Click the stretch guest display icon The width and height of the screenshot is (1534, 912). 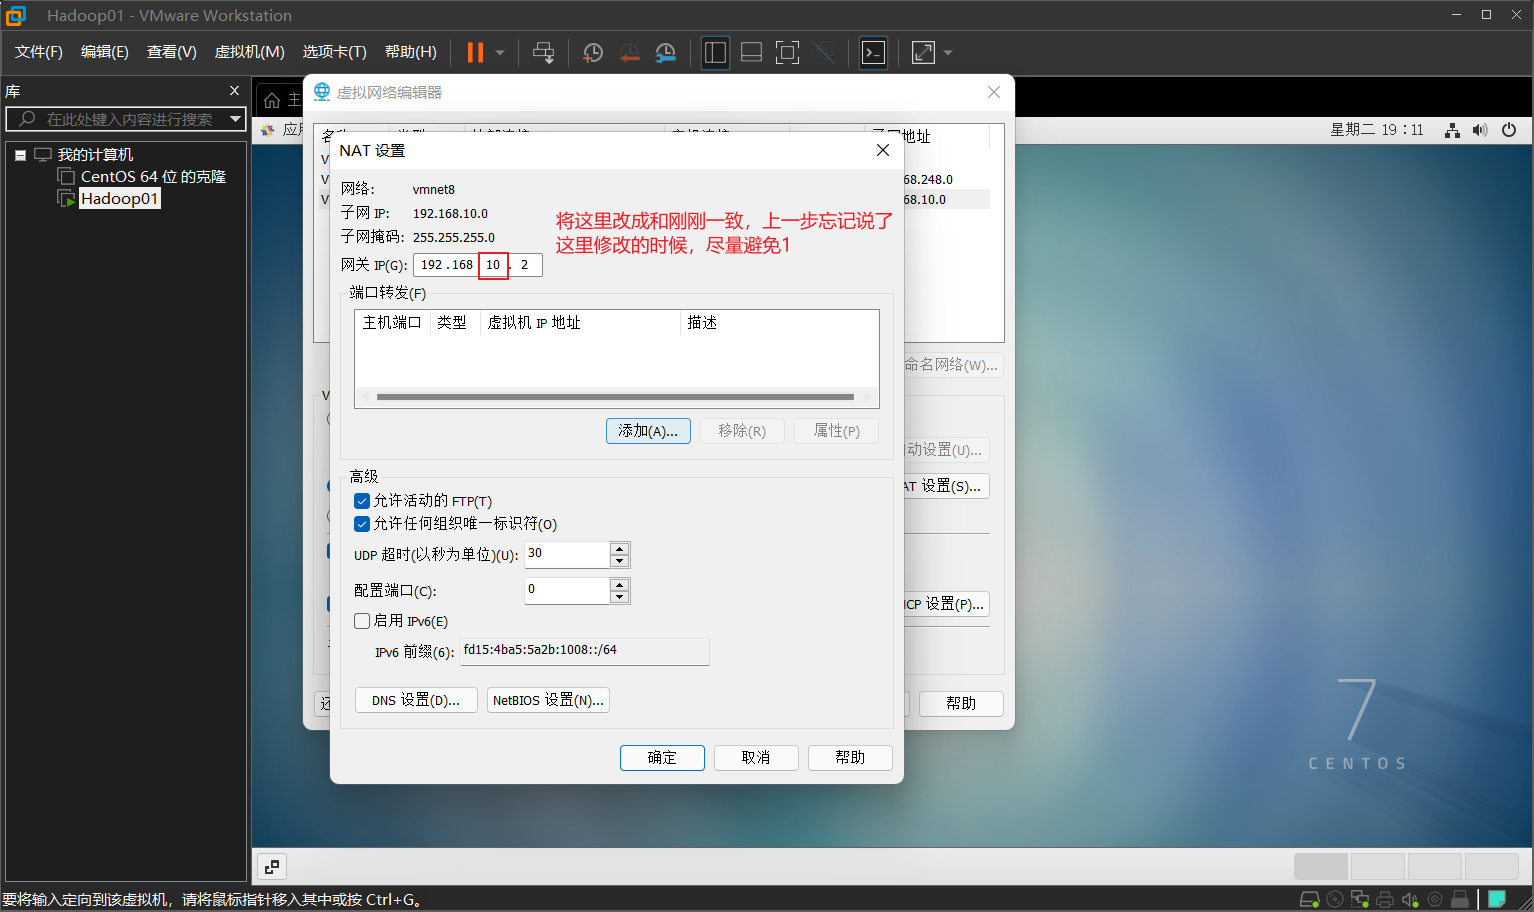tap(924, 53)
